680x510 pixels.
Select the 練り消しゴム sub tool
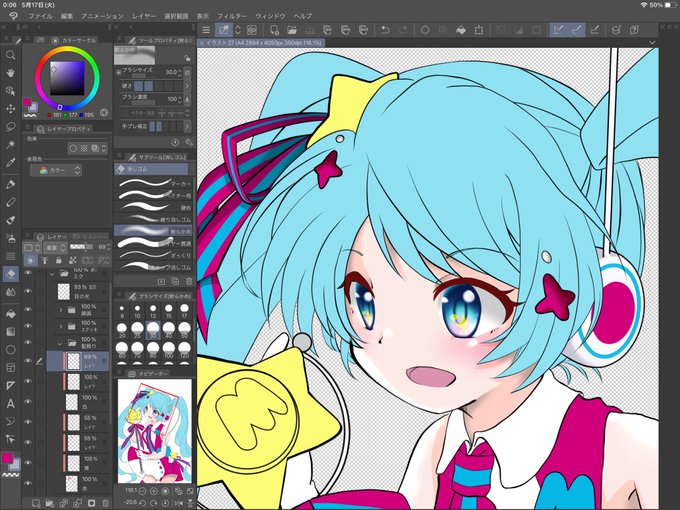point(153,219)
